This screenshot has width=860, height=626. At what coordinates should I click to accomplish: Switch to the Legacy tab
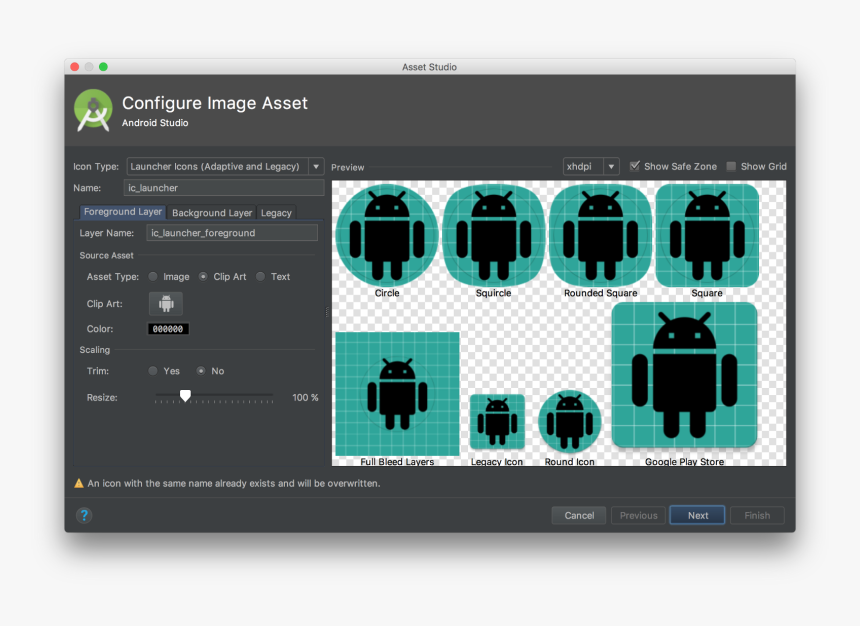(276, 213)
